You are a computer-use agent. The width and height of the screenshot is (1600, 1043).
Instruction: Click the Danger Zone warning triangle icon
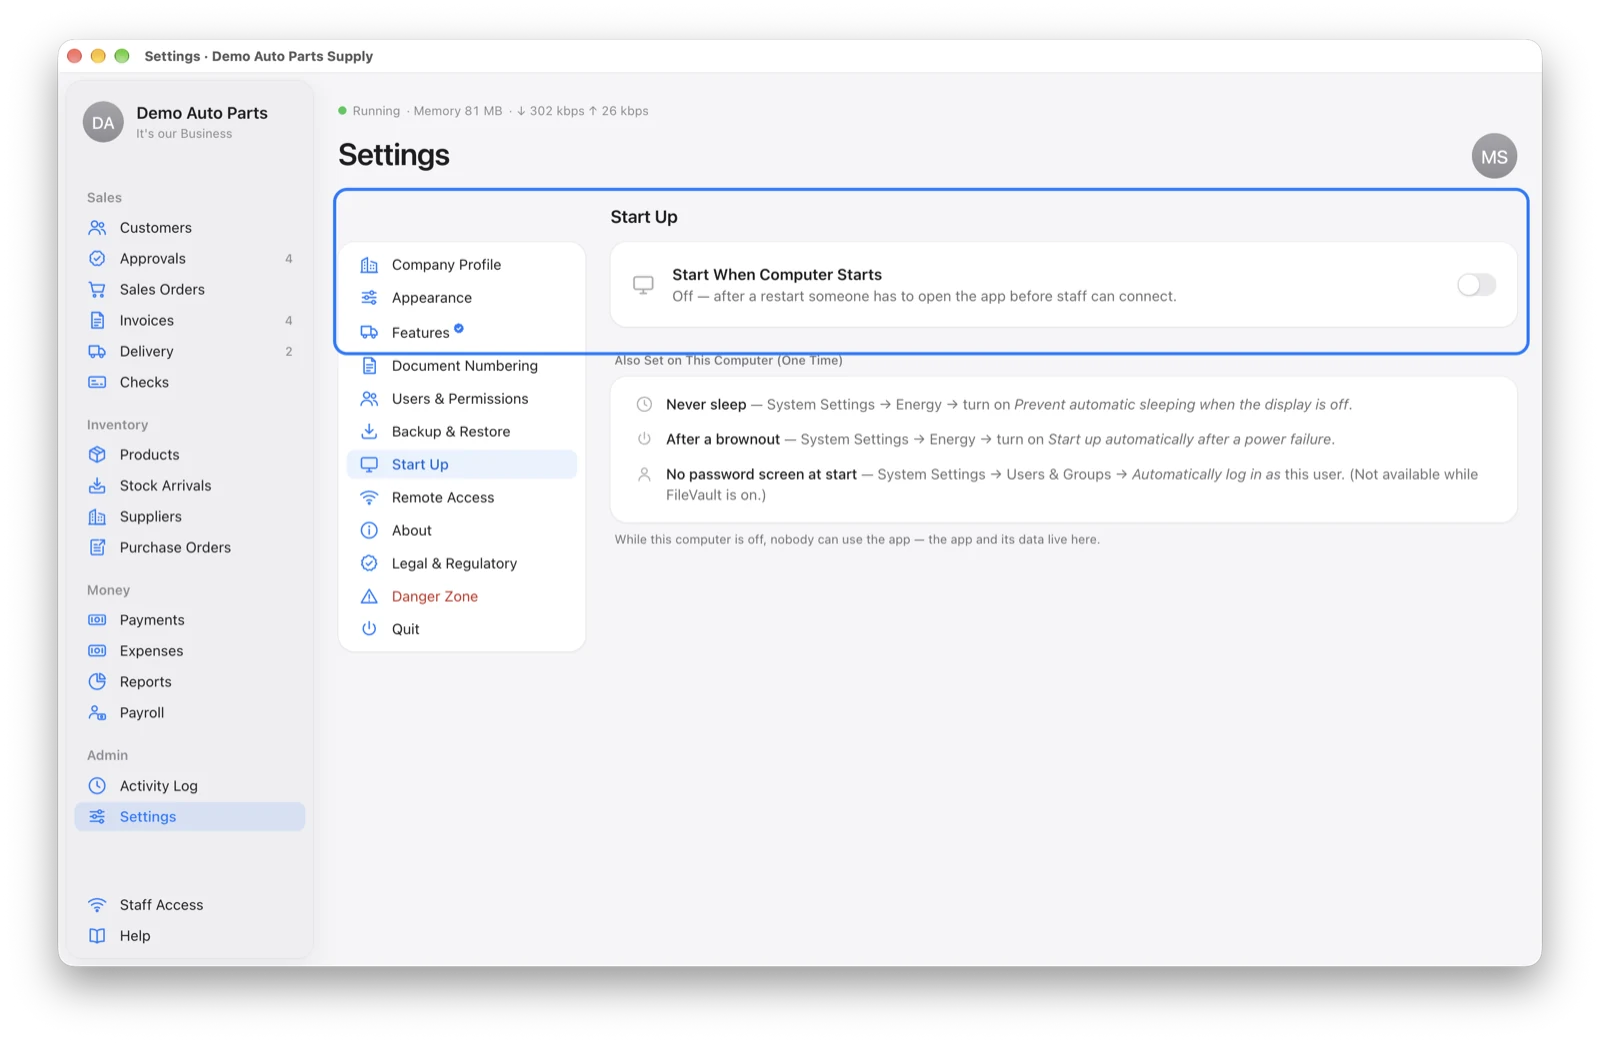click(x=369, y=597)
